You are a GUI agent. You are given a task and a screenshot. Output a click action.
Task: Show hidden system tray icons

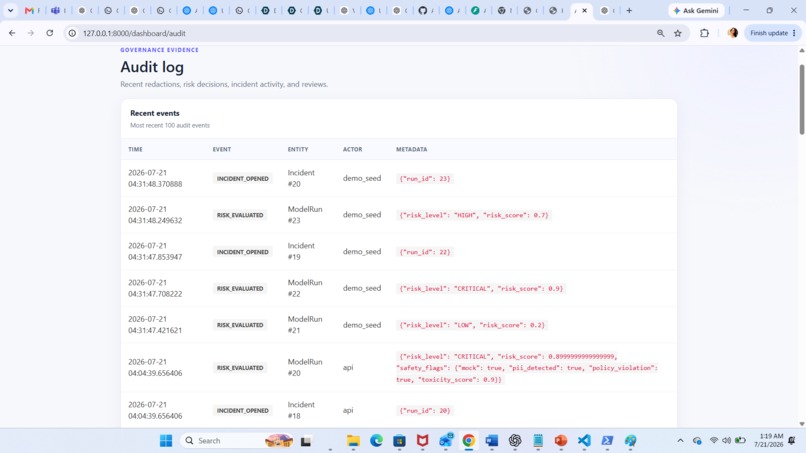click(680, 441)
